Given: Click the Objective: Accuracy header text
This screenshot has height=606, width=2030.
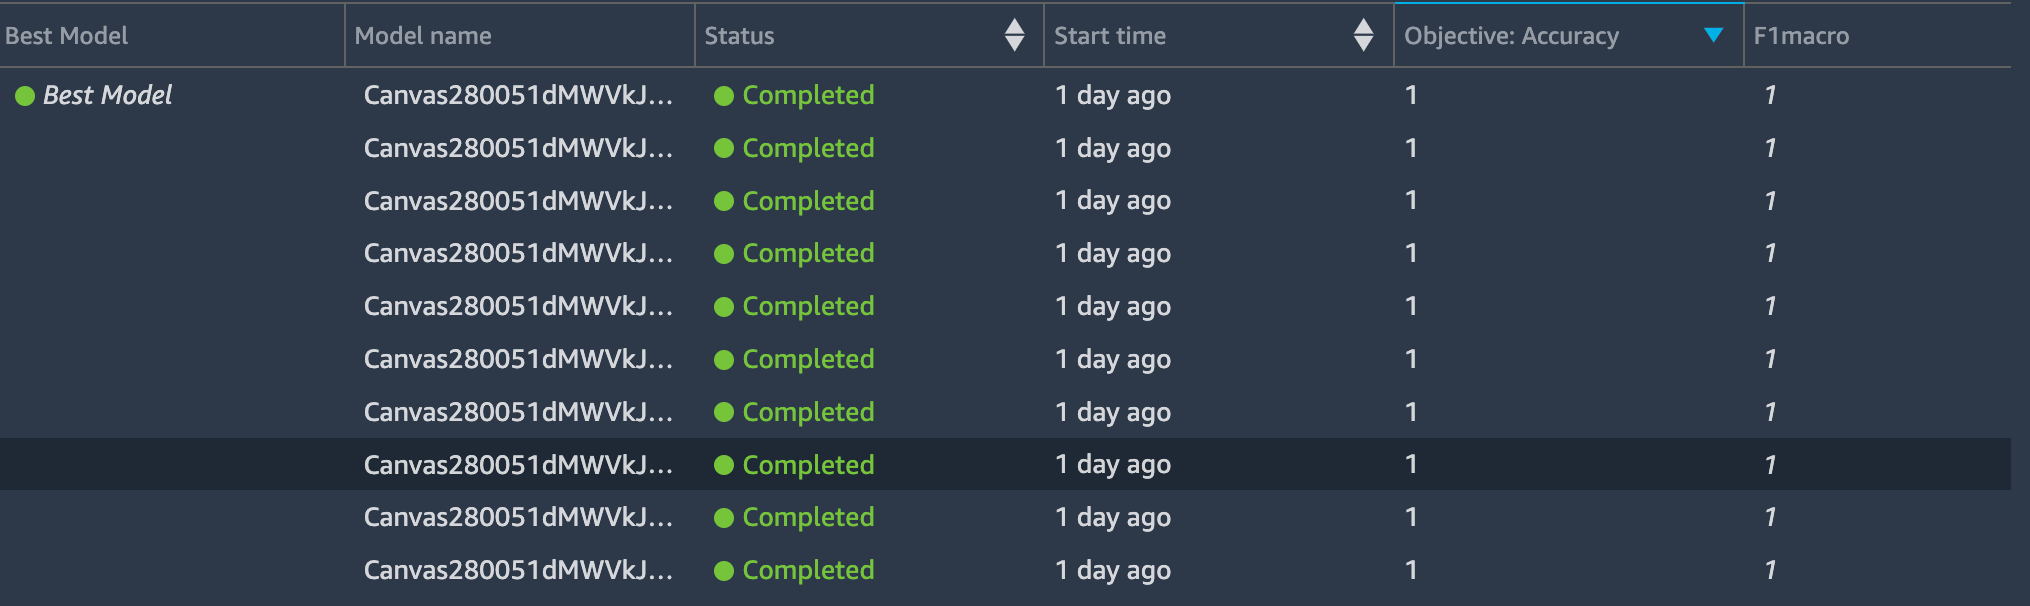Looking at the screenshot, I should [x=1511, y=36].
